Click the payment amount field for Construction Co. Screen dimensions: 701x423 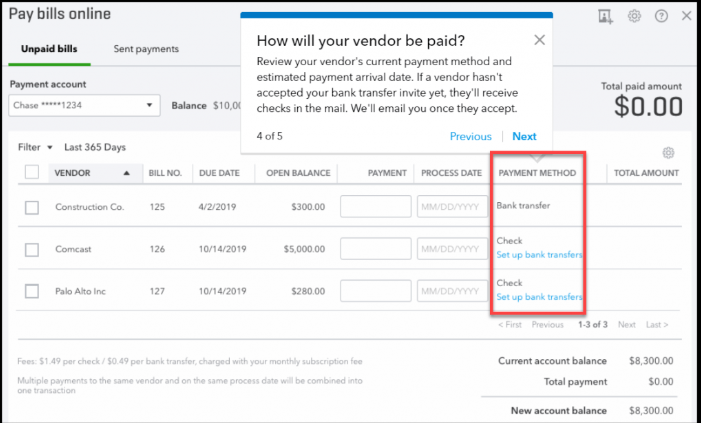click(376, 207)
